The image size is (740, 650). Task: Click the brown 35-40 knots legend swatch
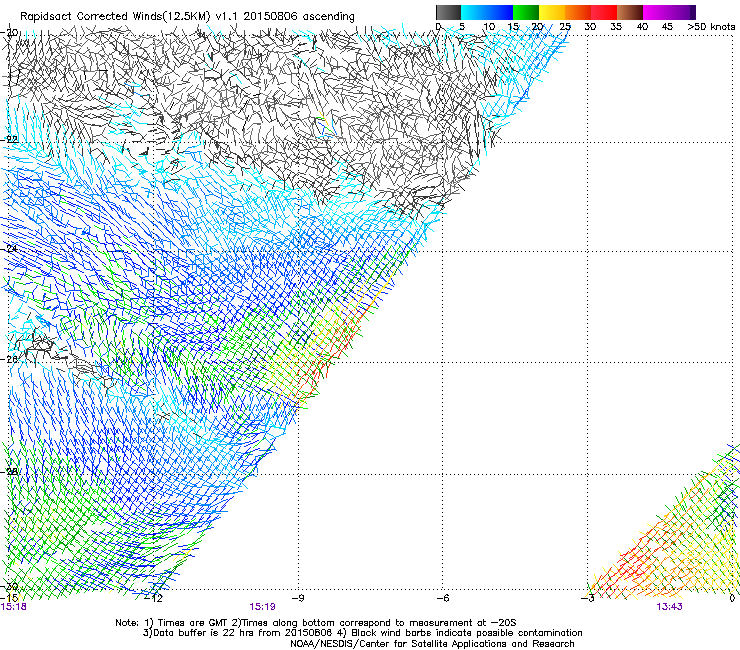click(x=630, y=12)
